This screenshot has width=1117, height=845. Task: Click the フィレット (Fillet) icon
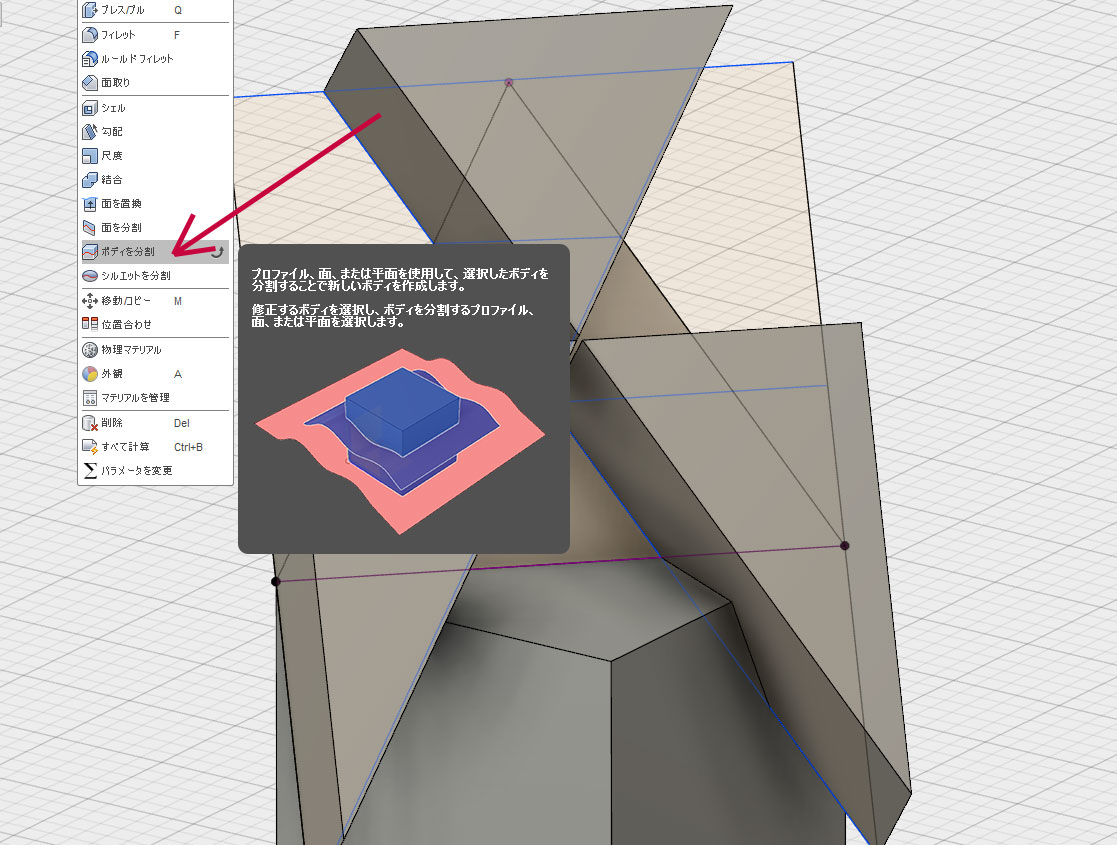tap(89, 34)
